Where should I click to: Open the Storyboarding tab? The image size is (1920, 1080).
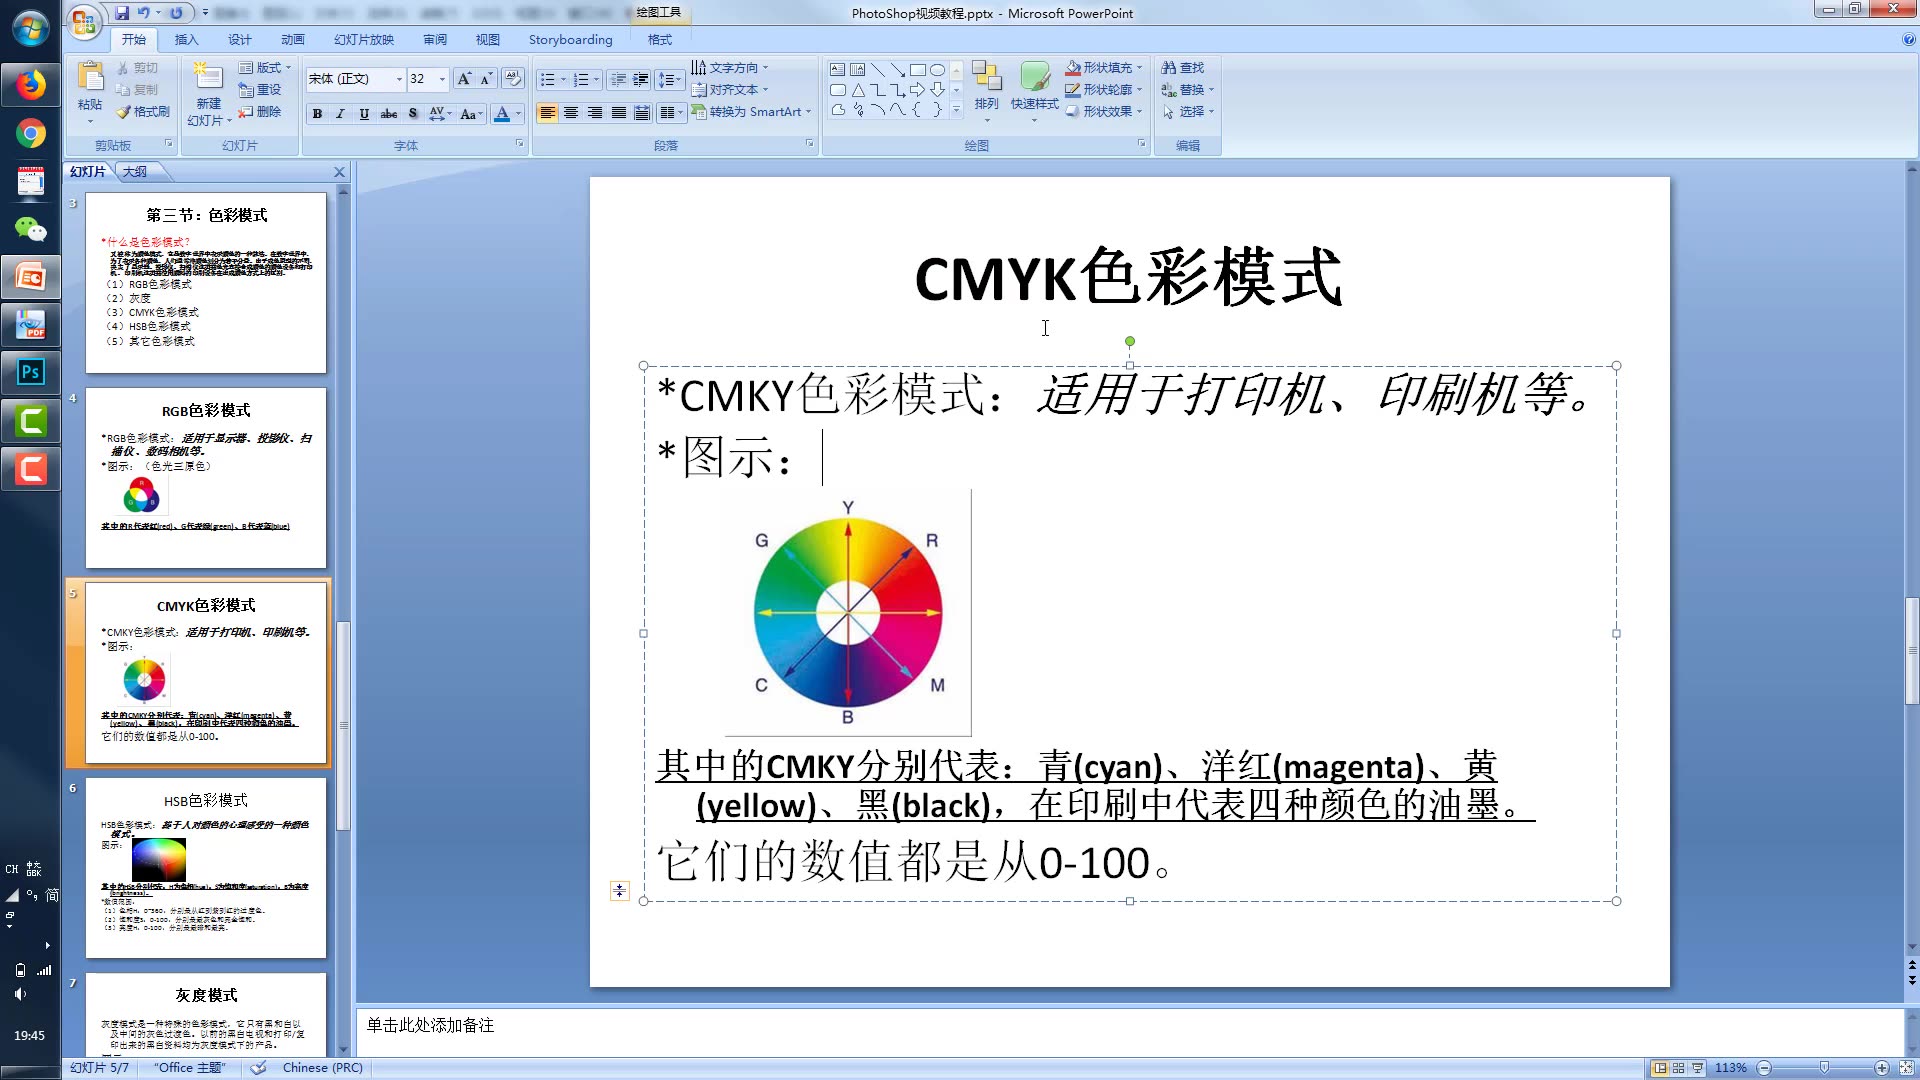[x=570, y=39]
